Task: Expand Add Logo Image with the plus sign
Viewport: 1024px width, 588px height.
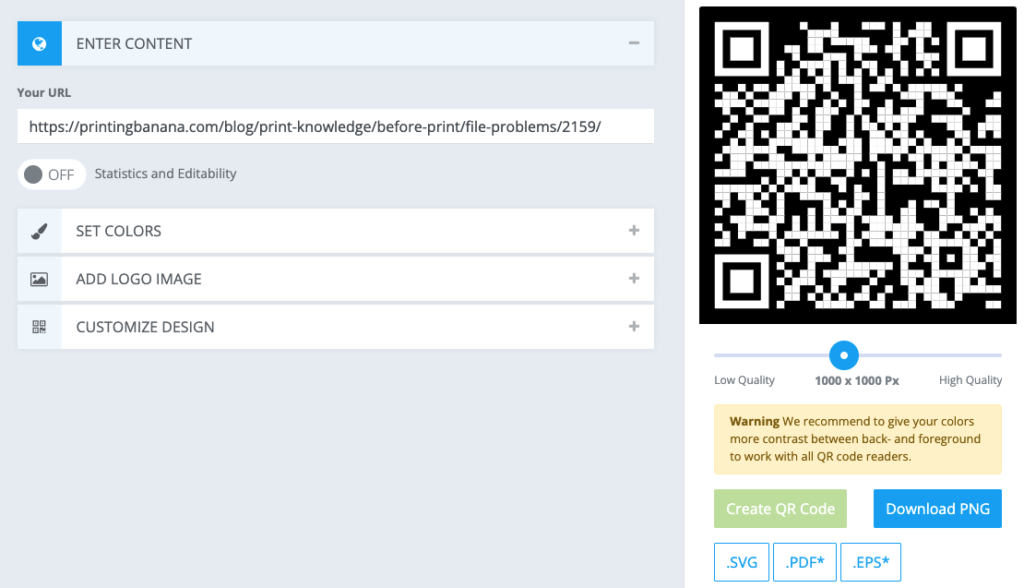Action: click(633, 278)
